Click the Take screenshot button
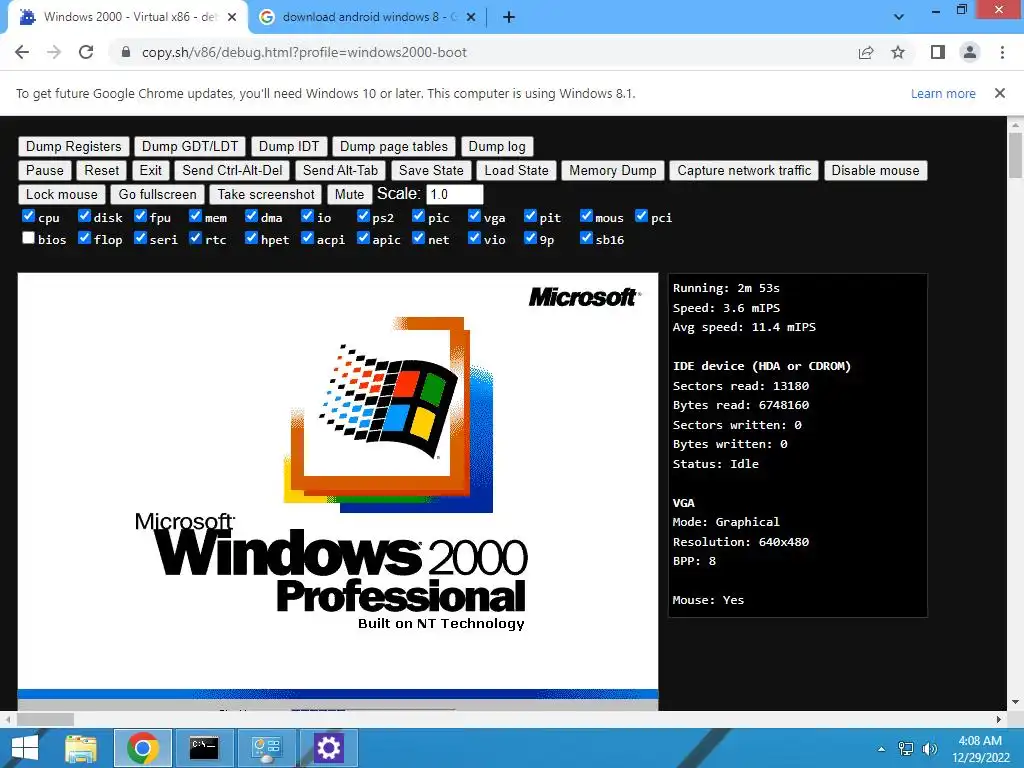The height and width of the screenshot is (768, 1024). [266, 195]
